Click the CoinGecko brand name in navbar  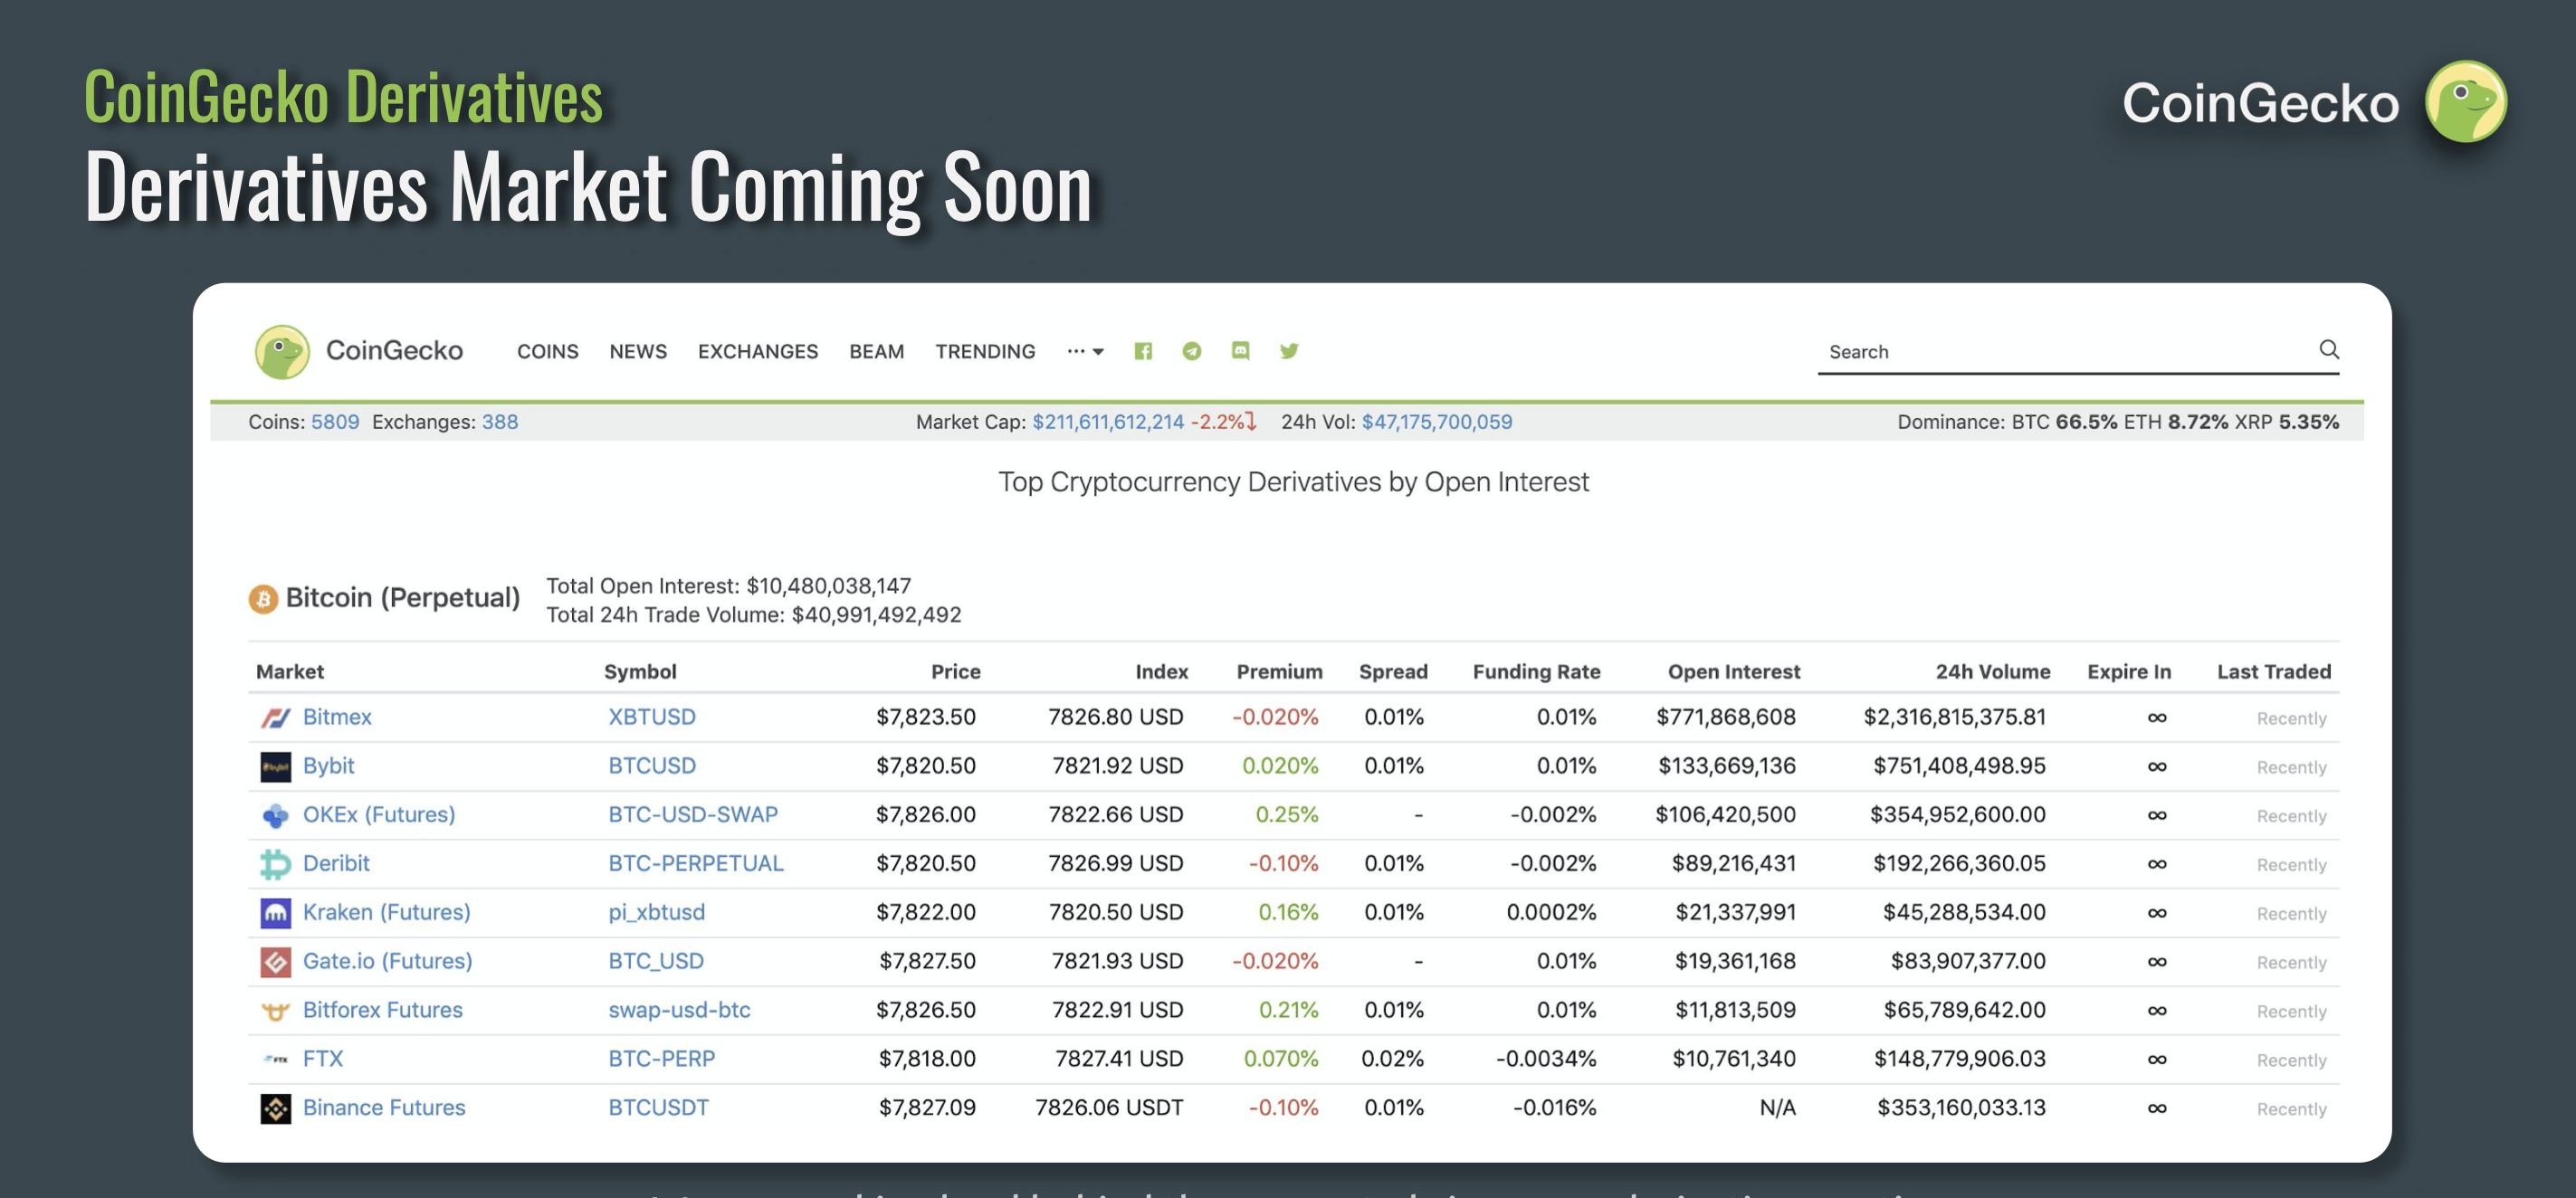point(394,350)
